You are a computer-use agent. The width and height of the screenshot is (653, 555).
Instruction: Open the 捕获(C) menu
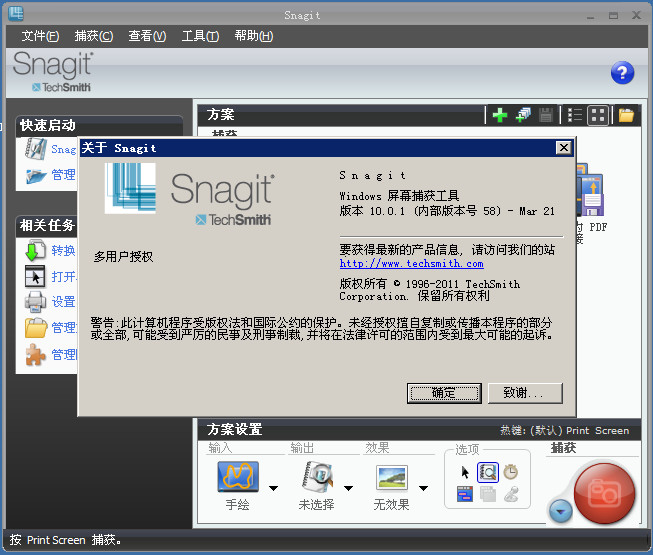[94, 36]
